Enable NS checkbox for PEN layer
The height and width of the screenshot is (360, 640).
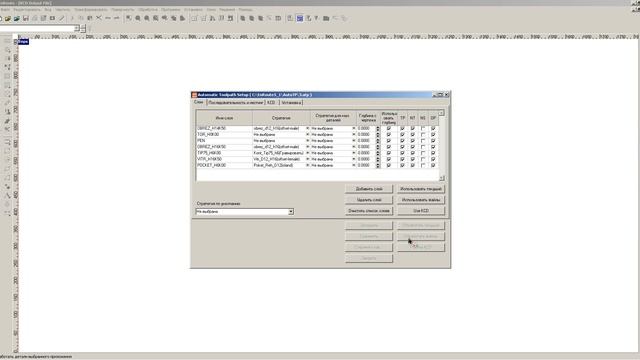[423, 141]
